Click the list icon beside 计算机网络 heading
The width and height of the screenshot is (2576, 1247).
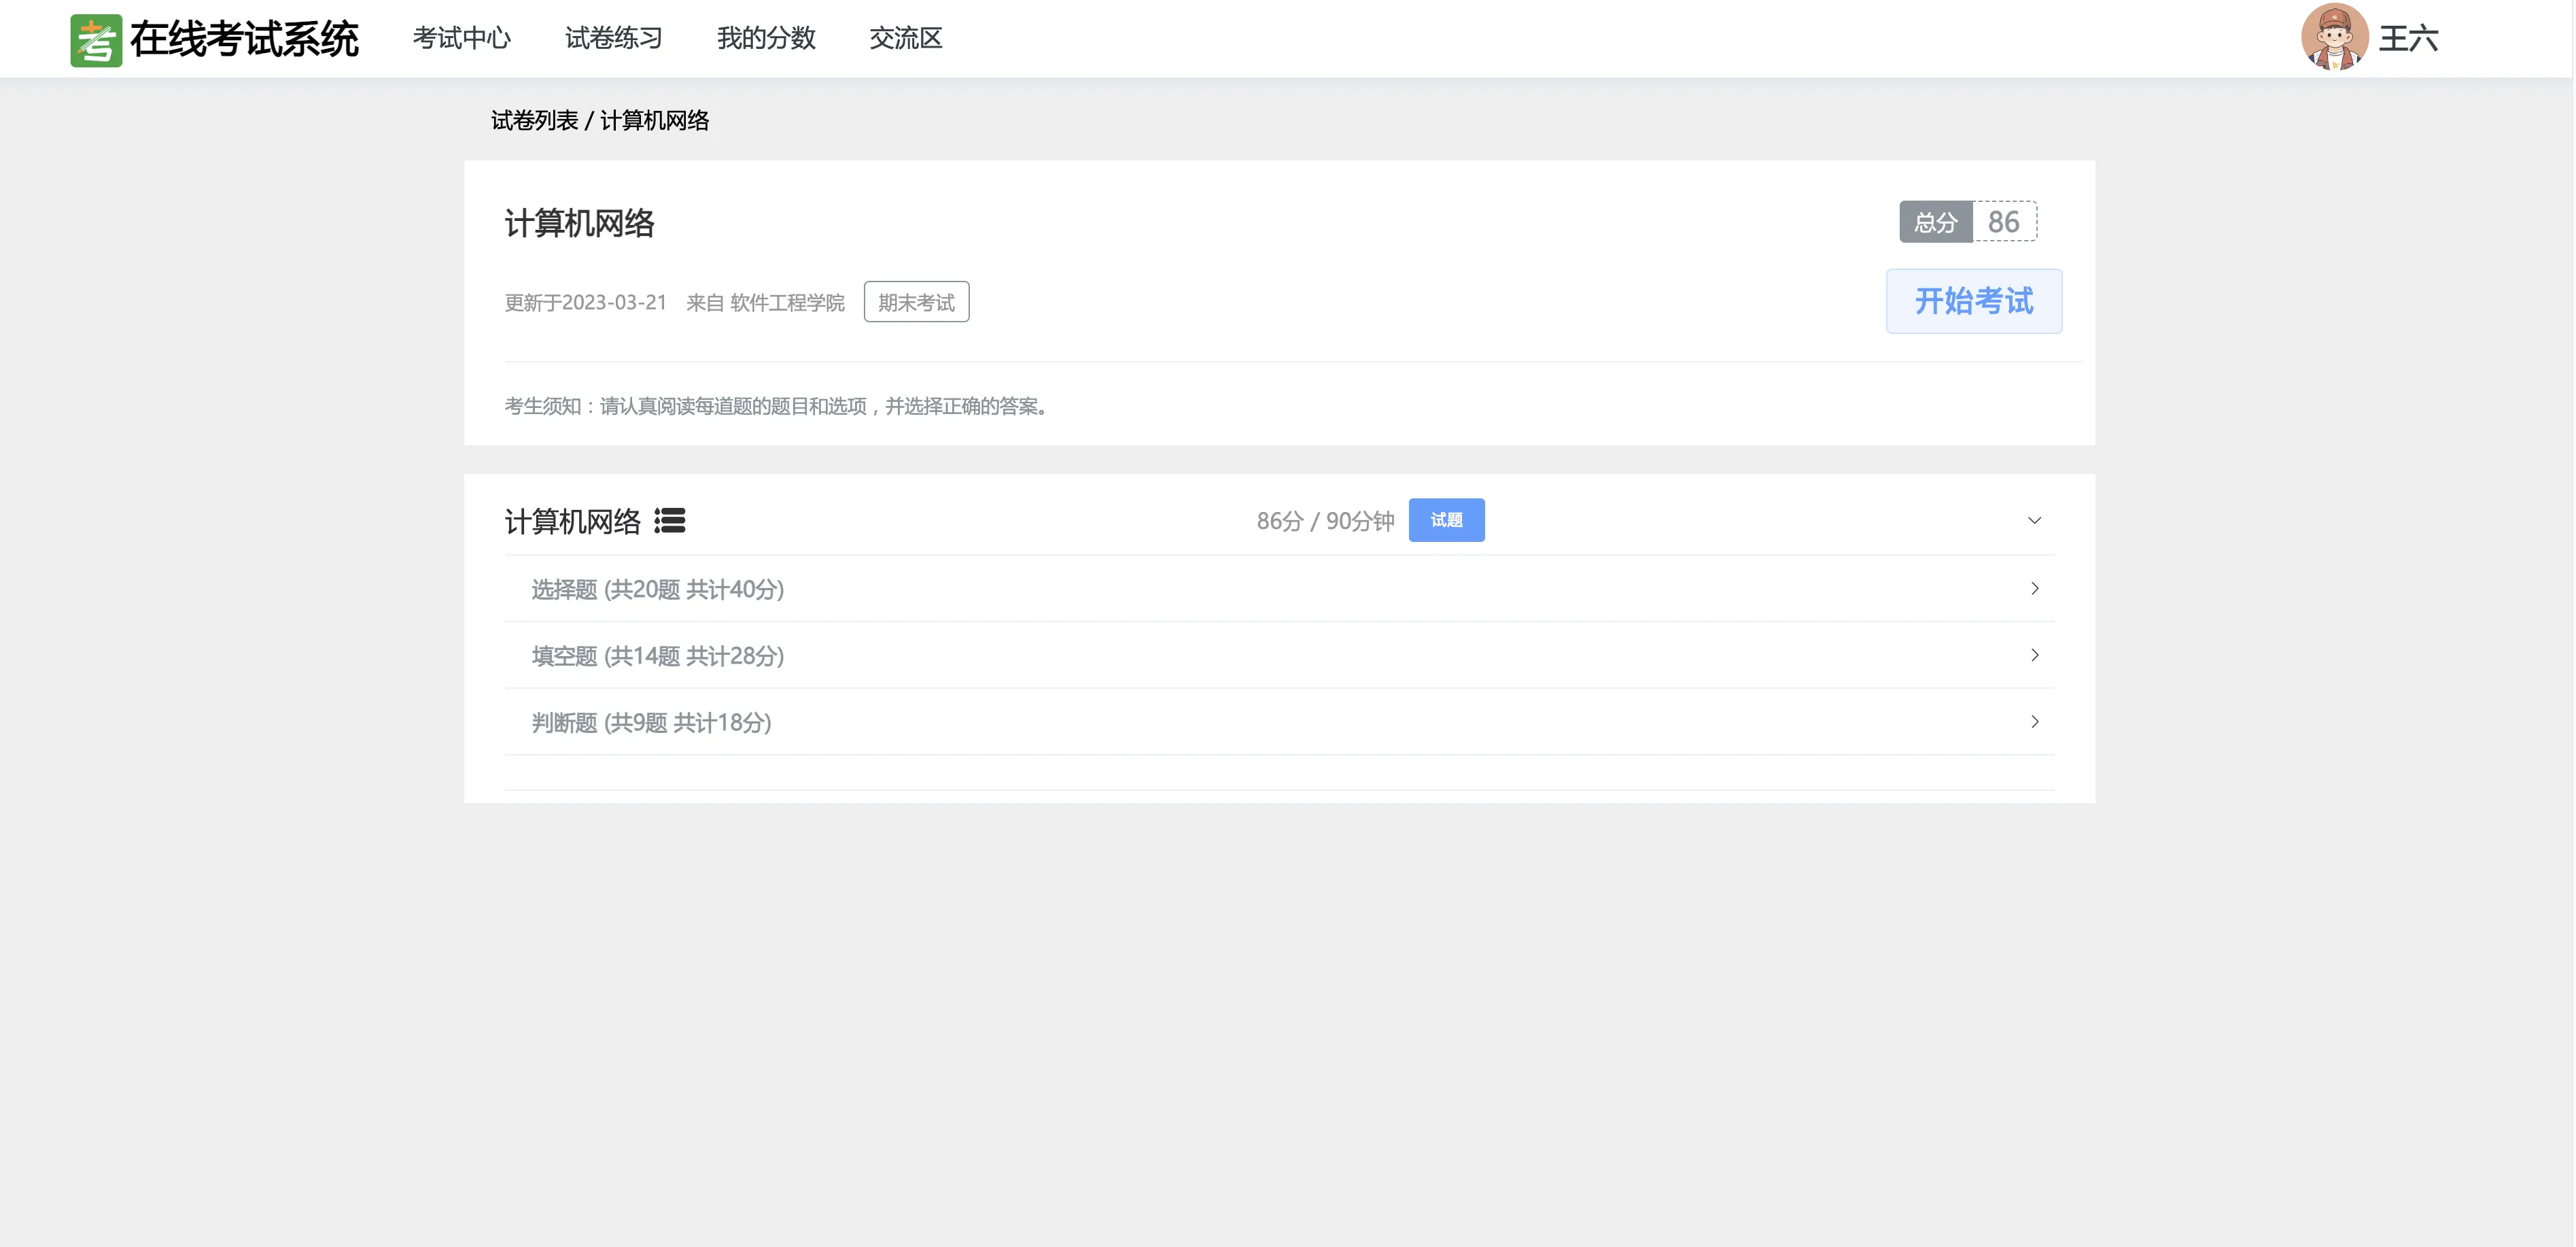[x=669, y=521]
